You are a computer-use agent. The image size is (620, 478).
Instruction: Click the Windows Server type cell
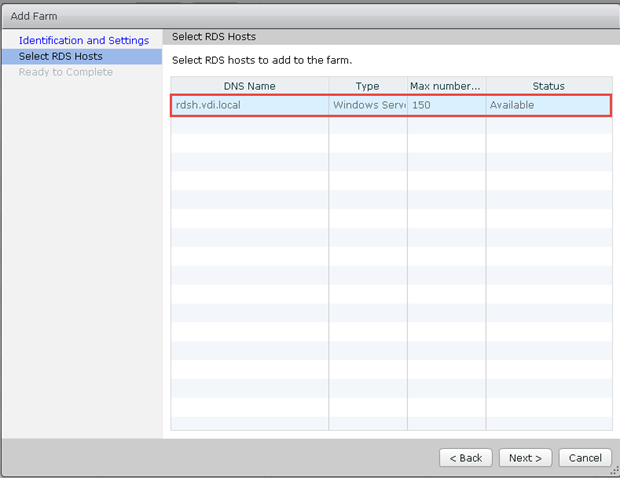368,105
